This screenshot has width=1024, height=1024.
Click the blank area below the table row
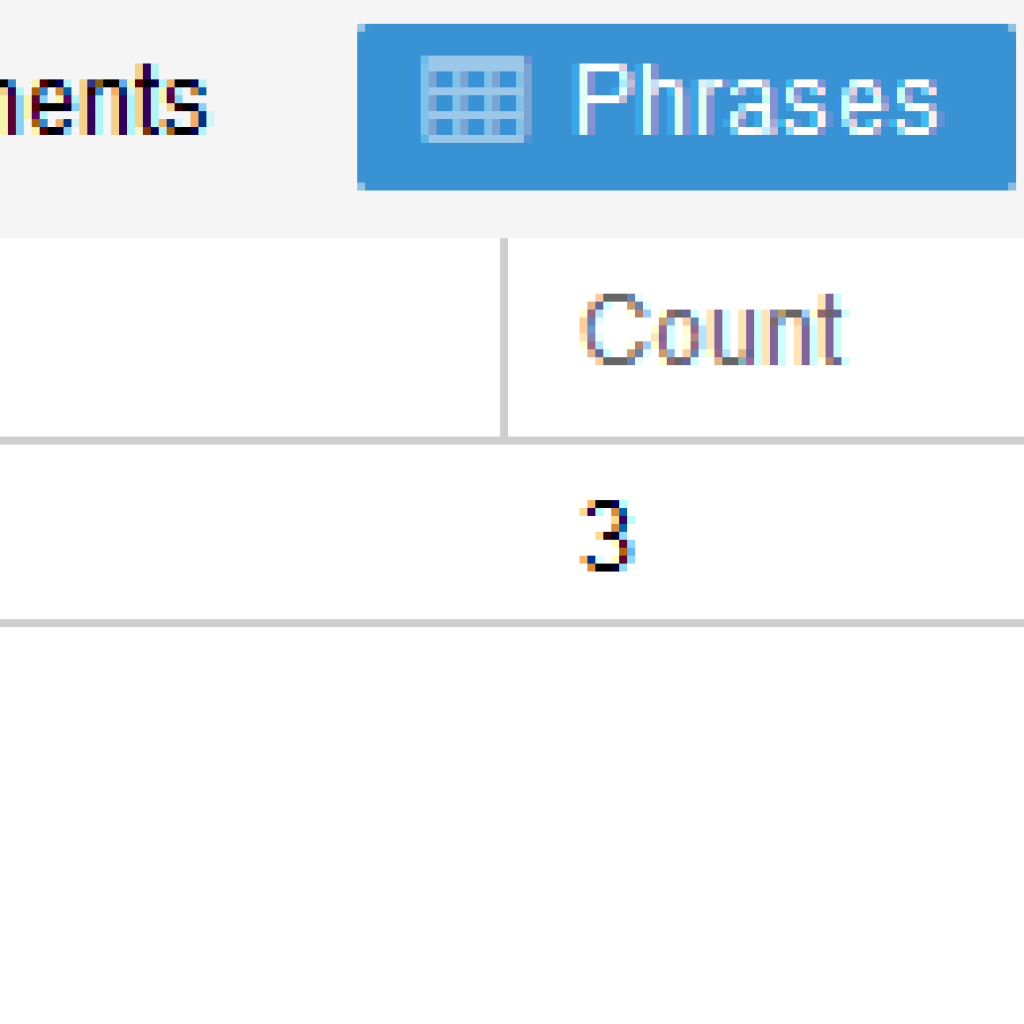coord(512,825)
